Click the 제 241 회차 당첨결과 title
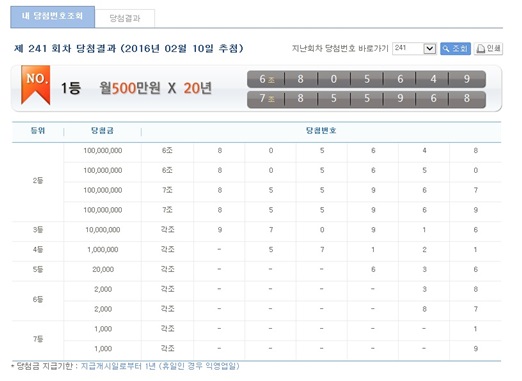The height and width of the screenshot is (381, 522). point(65,49)
